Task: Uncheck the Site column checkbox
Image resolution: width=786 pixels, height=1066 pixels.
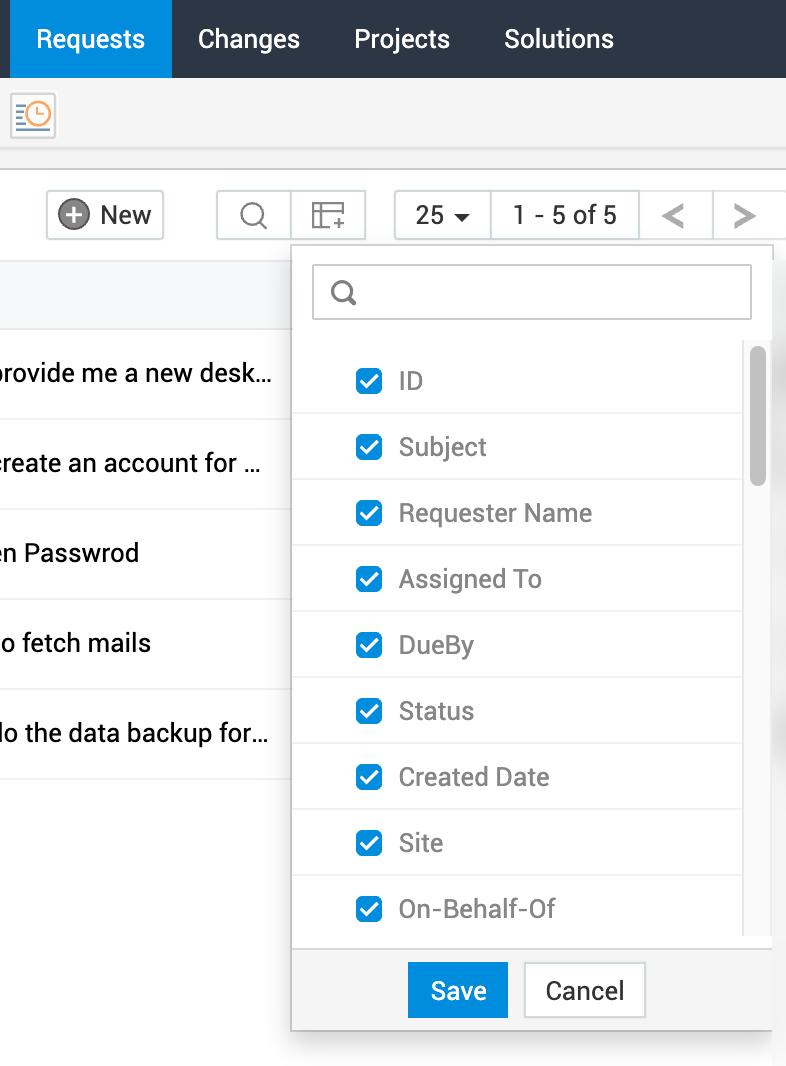Action: point(369,843)
